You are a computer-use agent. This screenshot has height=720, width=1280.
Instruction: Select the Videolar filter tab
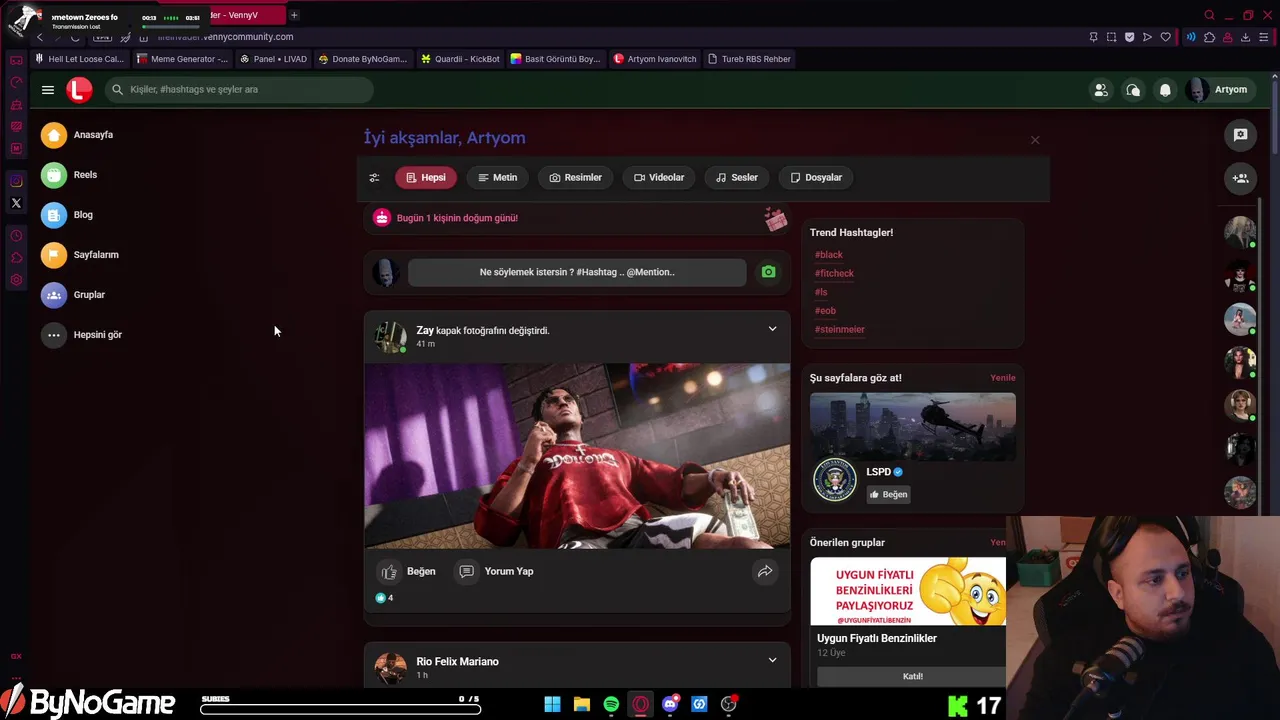[659, 178]
